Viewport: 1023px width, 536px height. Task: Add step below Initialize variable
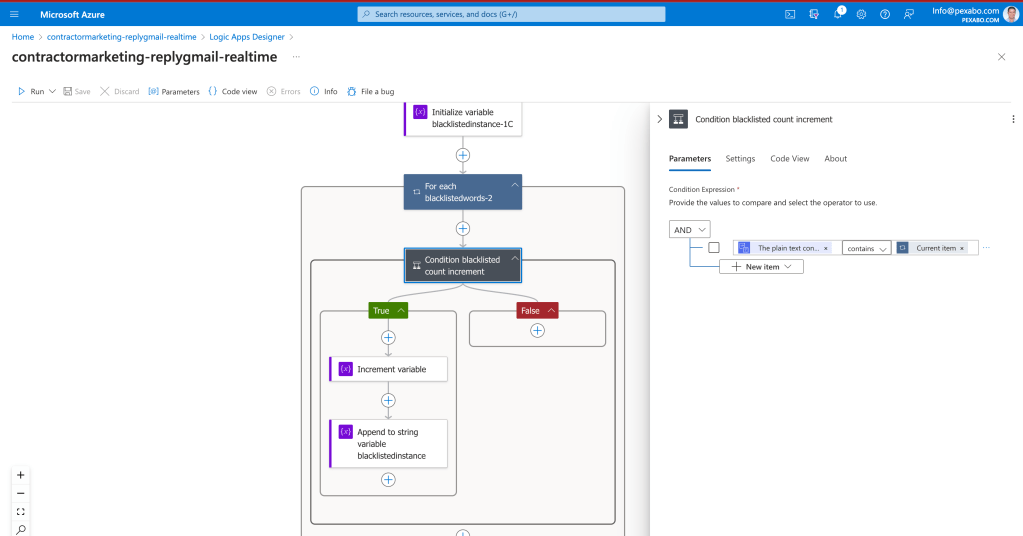point(463,155)
